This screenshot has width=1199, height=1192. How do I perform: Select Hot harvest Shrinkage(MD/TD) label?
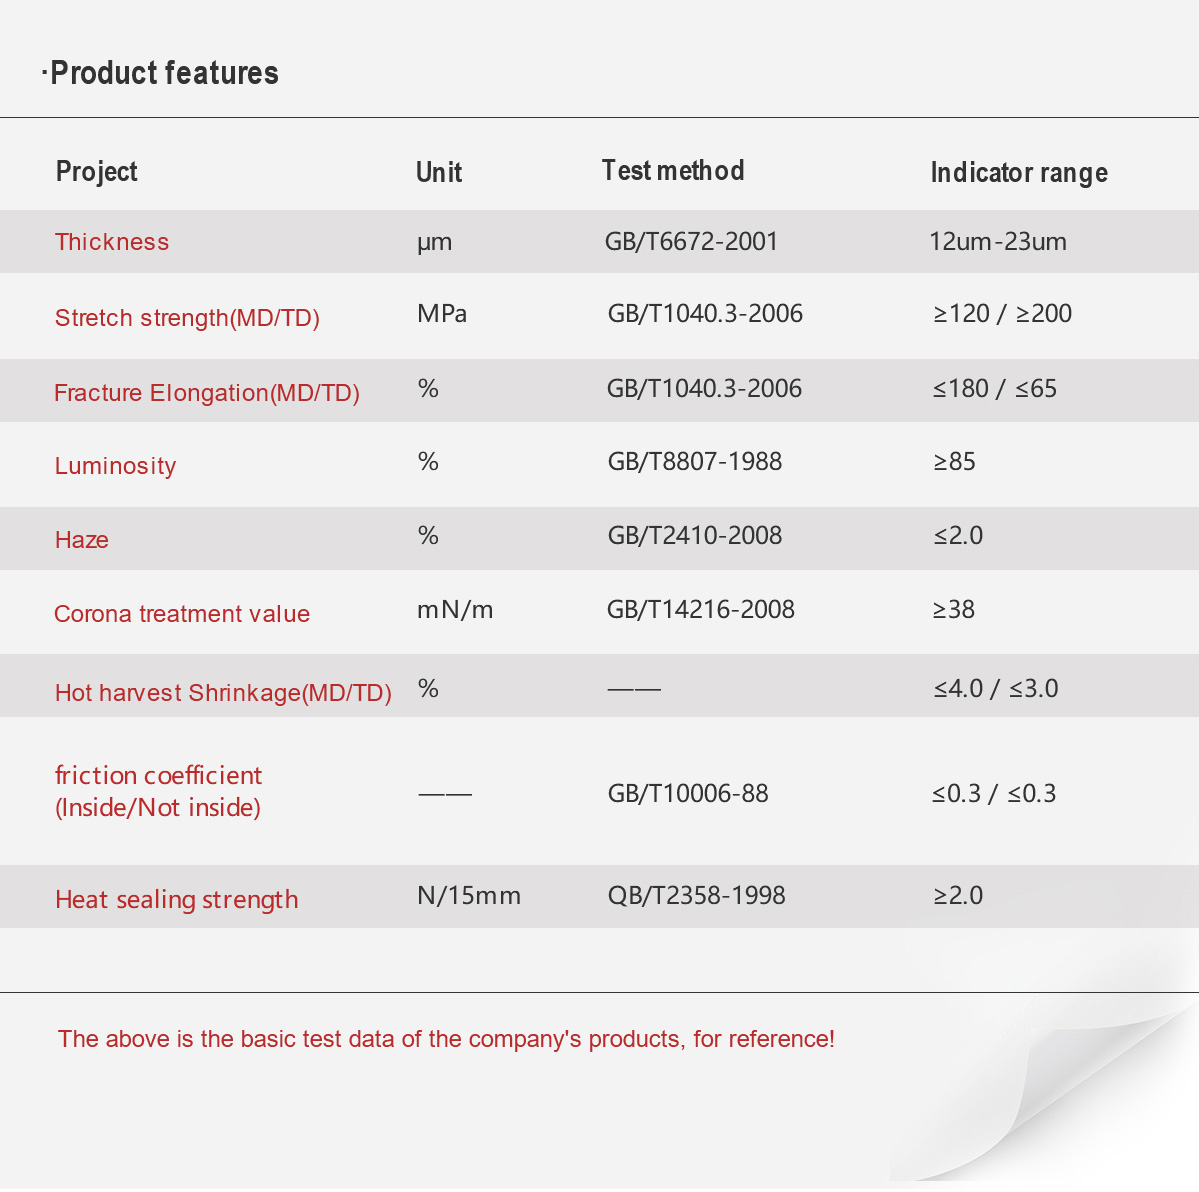223,693
